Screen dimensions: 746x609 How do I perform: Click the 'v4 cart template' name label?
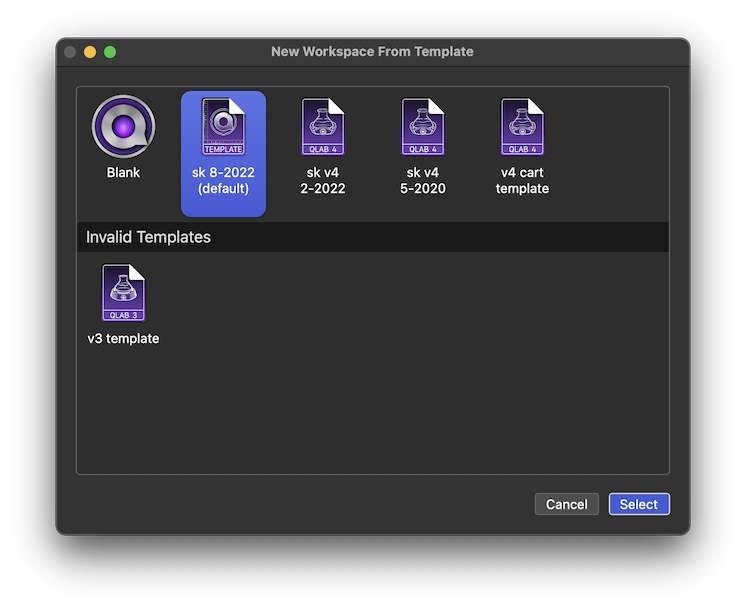(522, 180)
